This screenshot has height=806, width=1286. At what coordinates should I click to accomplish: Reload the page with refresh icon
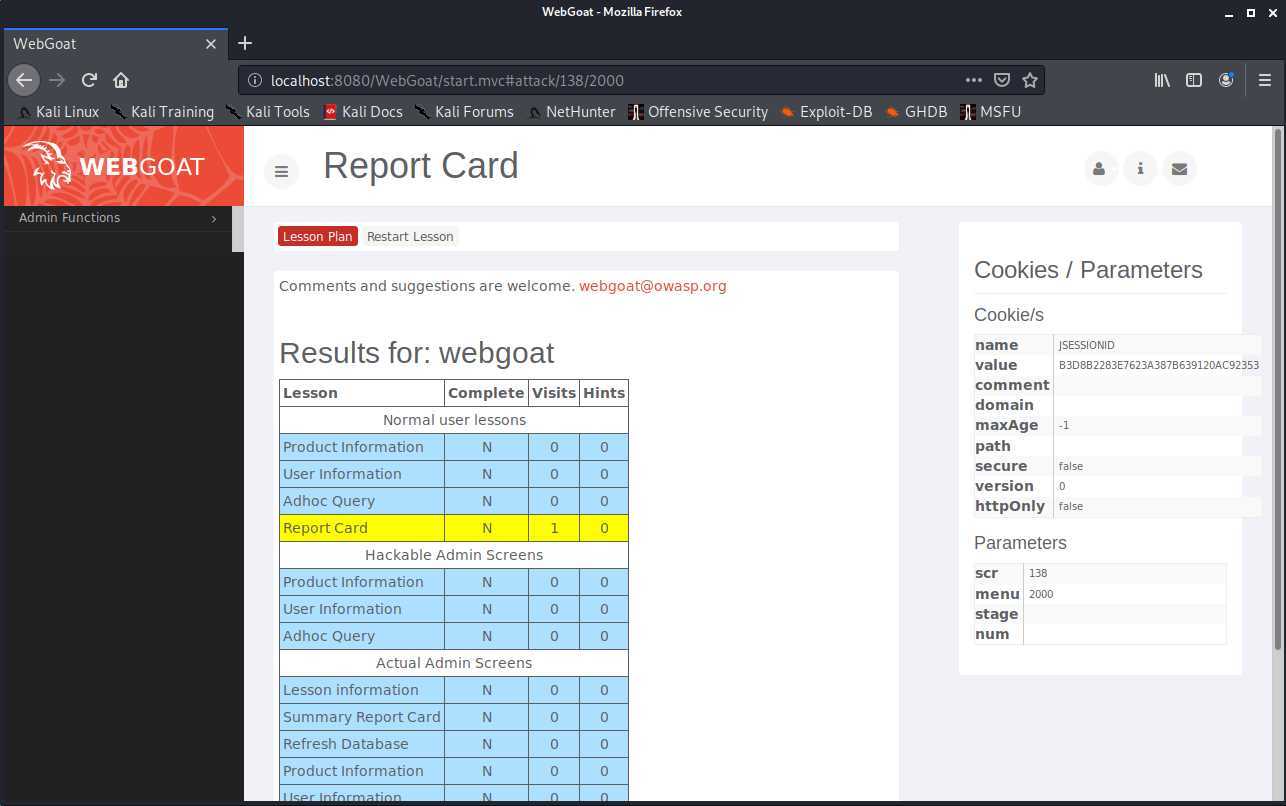(89, 80)
